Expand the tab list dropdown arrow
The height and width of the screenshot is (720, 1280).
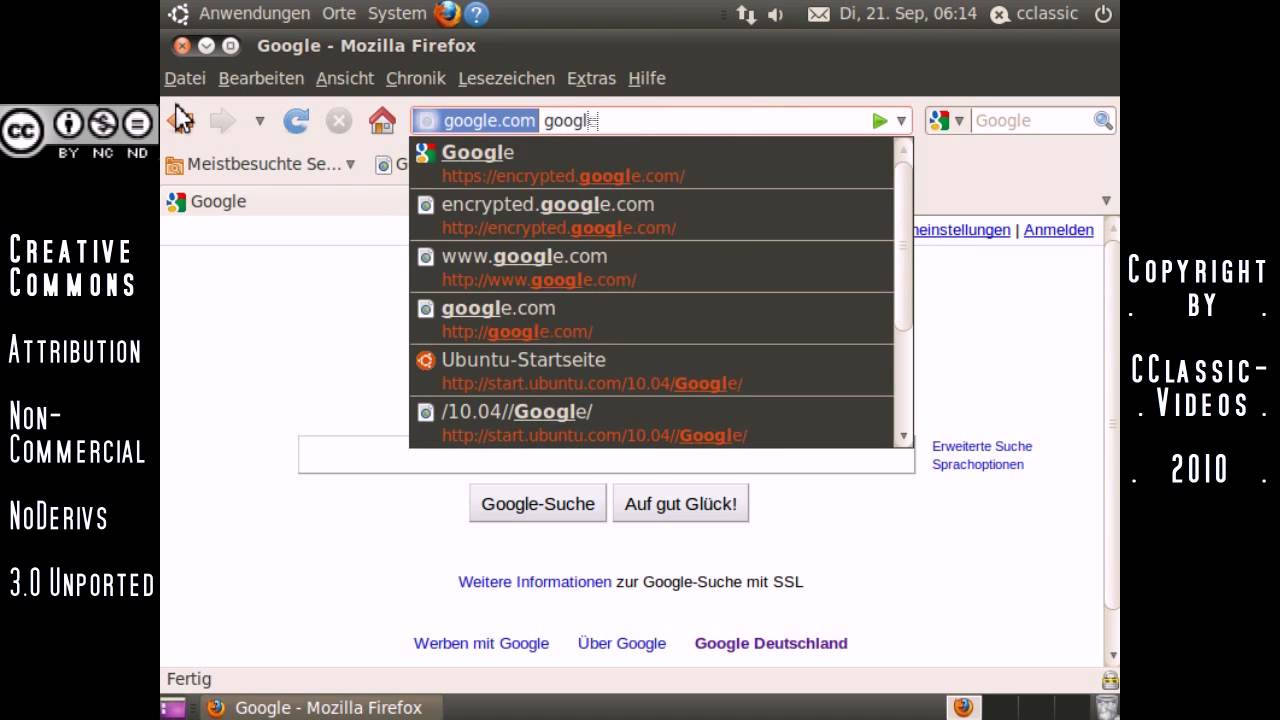pyautogui.click(x=1106, y=201)
